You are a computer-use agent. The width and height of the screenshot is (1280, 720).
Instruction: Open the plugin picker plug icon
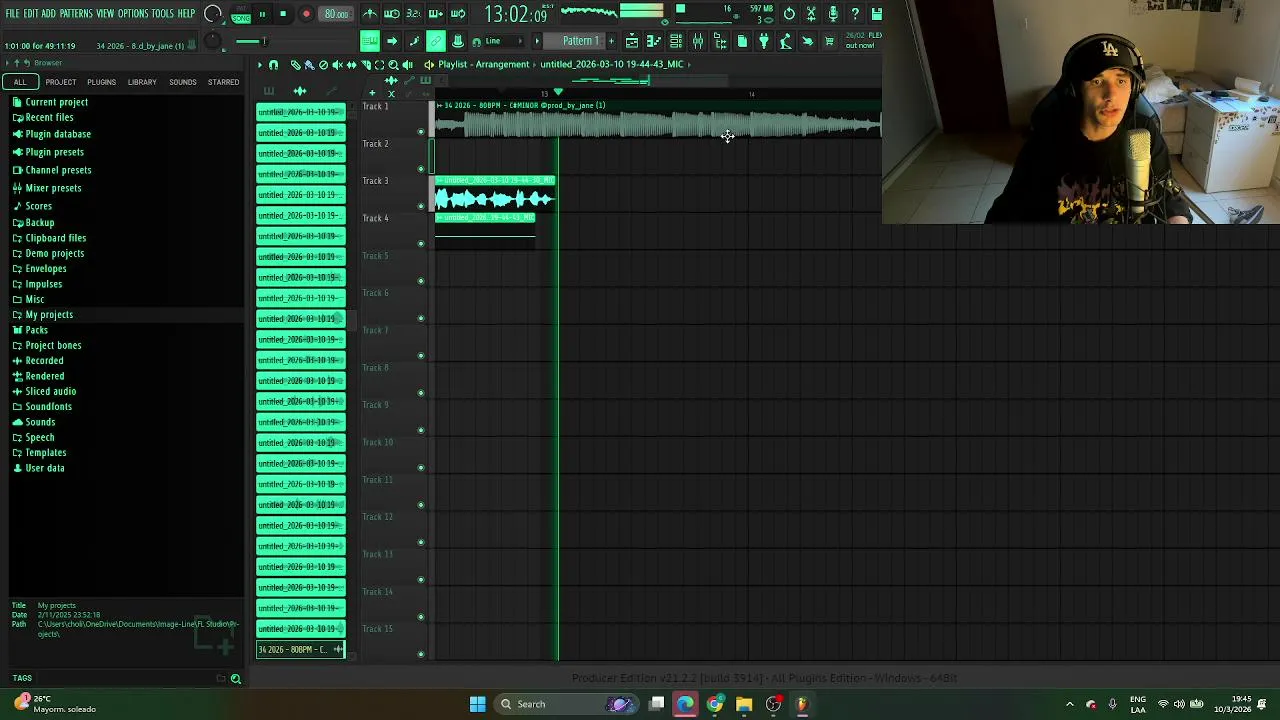click(x=763, y=41)
